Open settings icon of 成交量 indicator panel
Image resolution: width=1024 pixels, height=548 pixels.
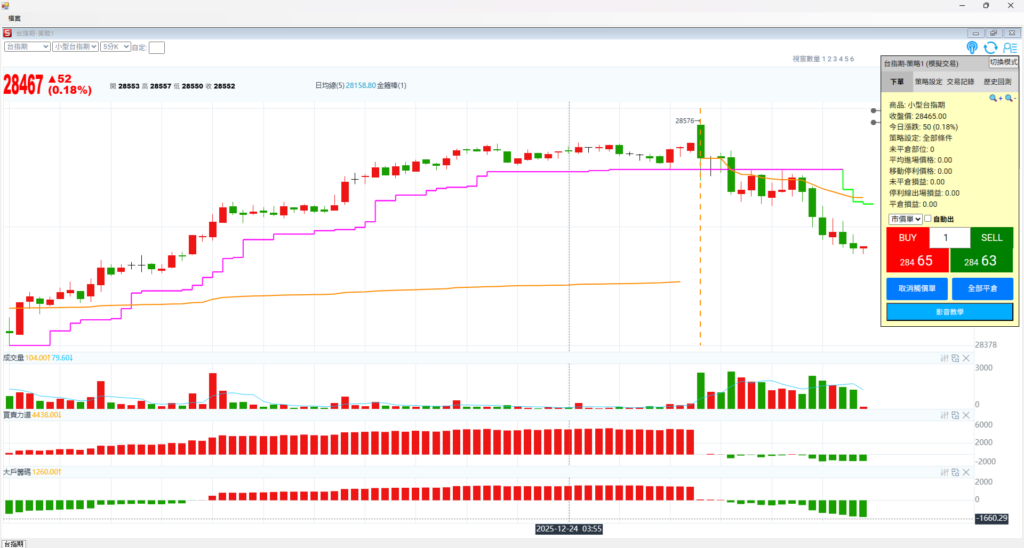point(945,358)
